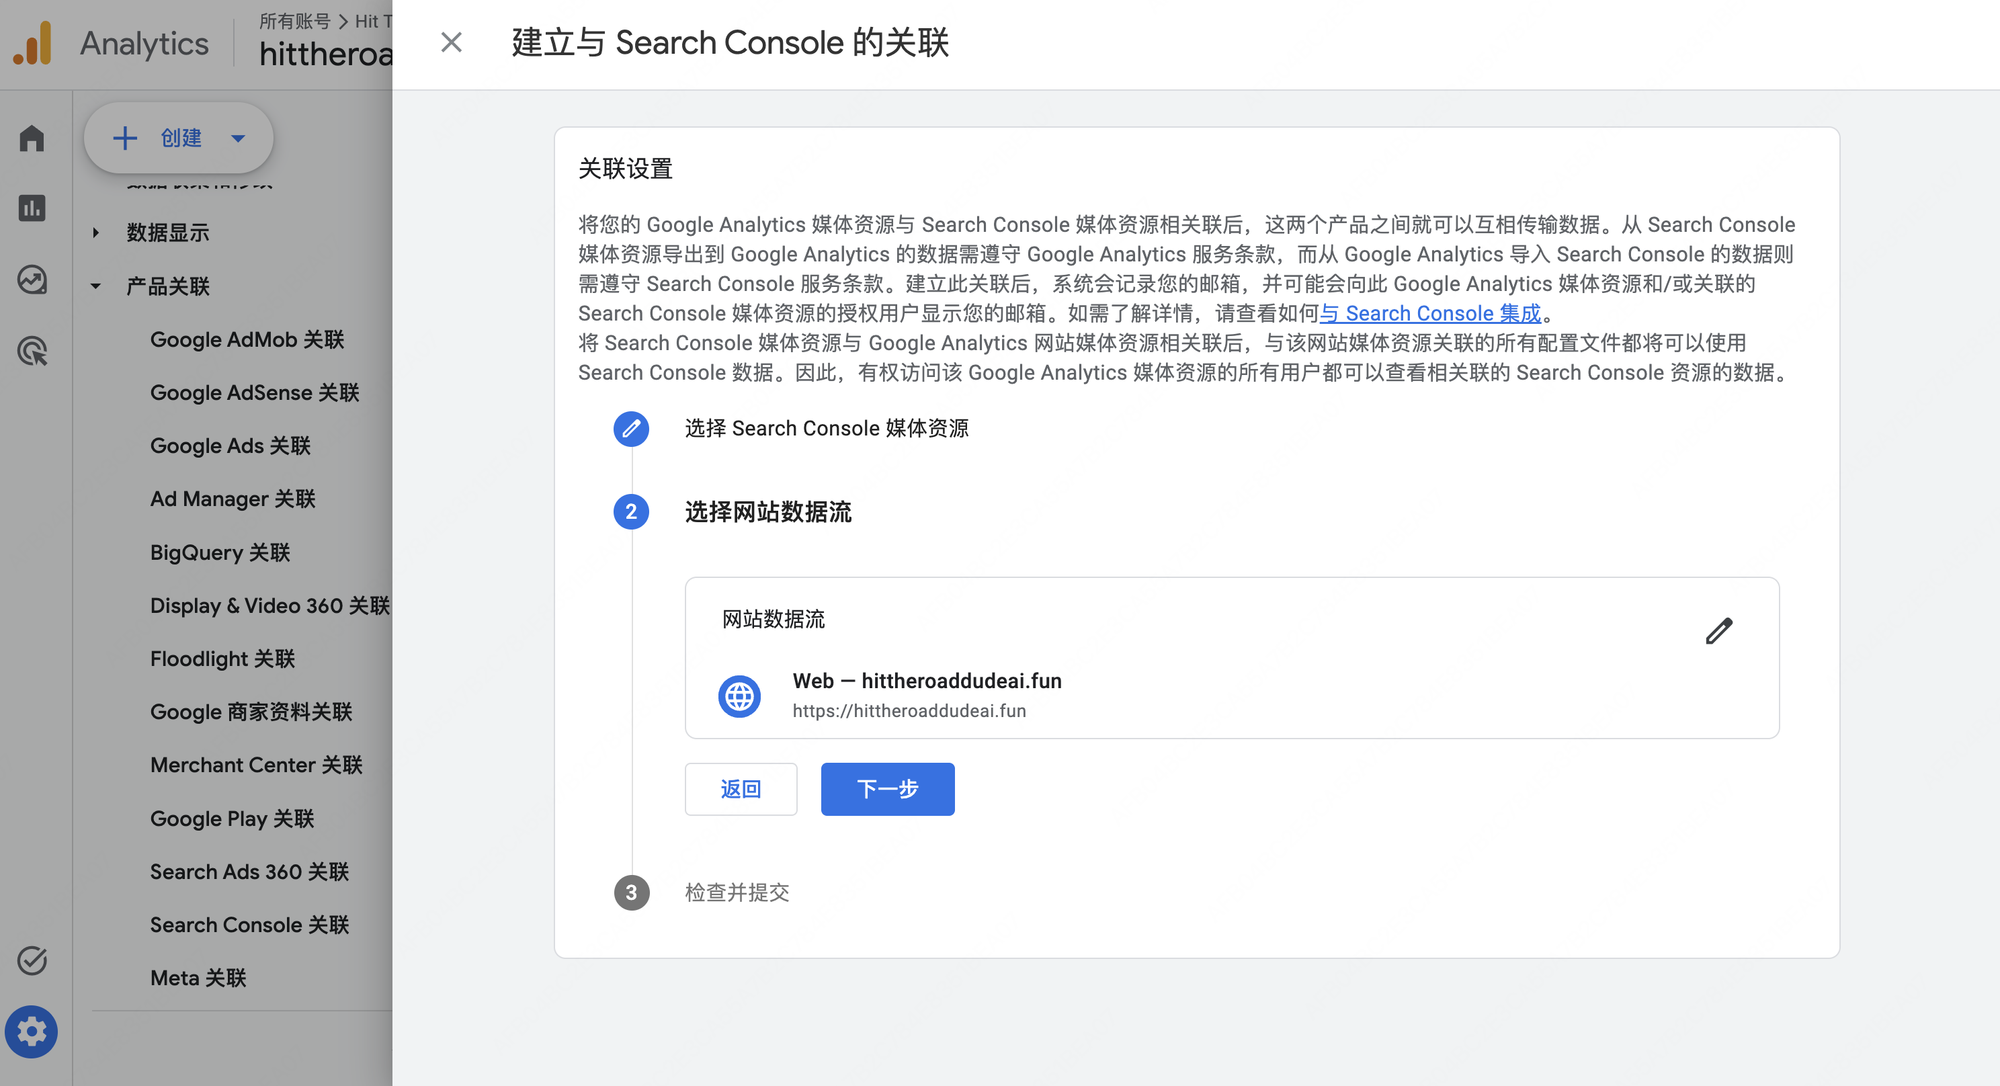Click the https://hittheroaddudeai.fun URL text
This screenshot has height=1086, width=2000.
(x=910, y=711)
